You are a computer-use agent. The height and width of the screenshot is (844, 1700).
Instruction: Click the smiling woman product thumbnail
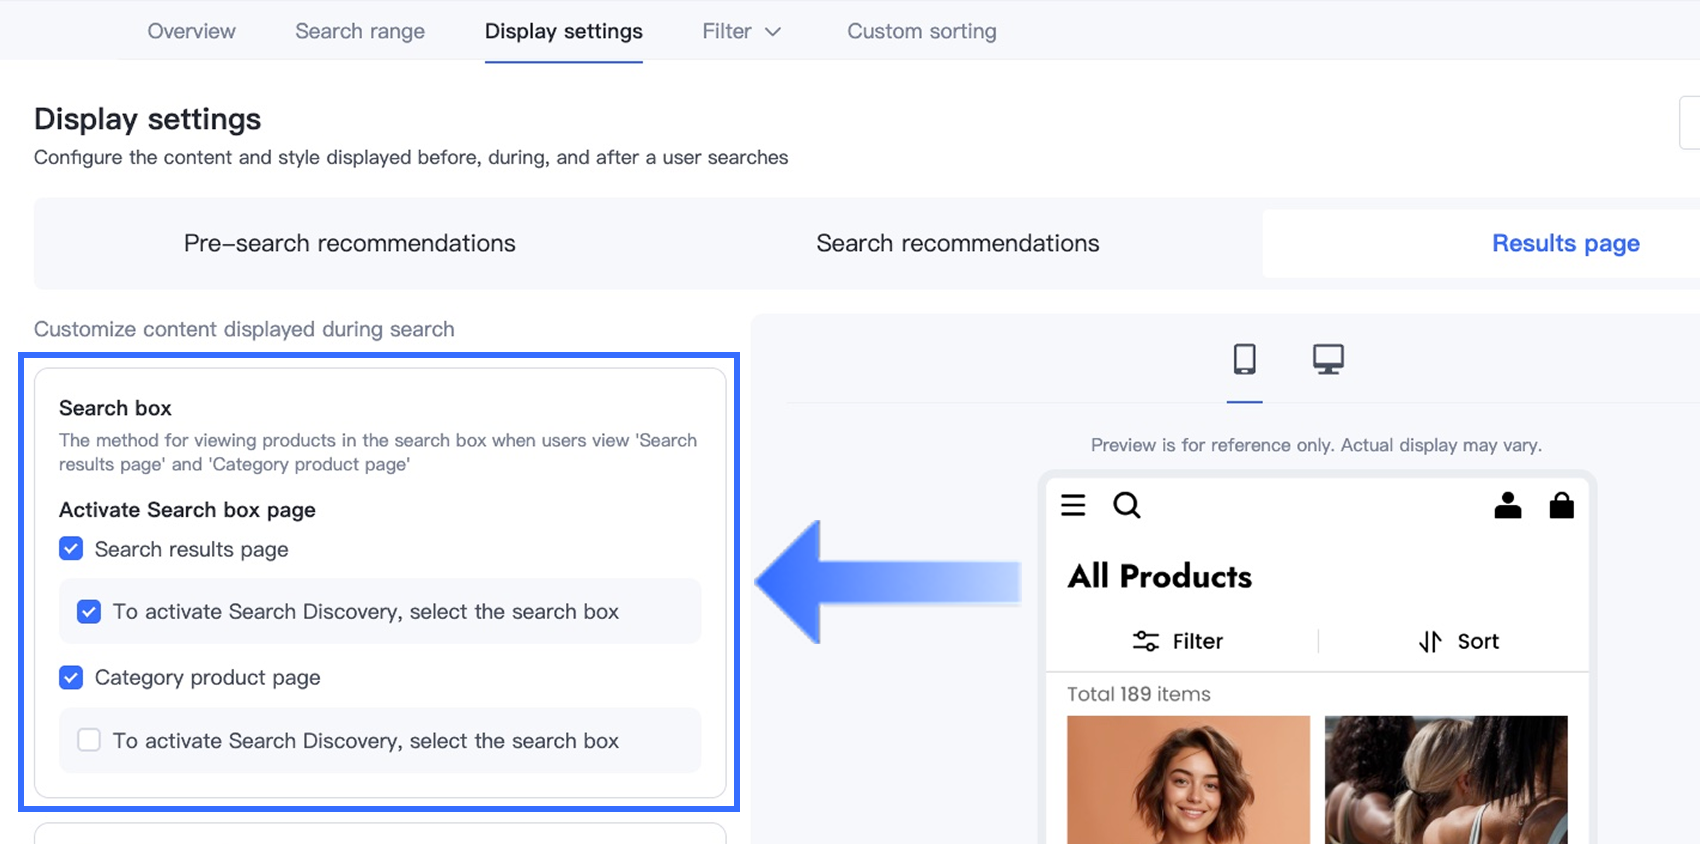coord(1188,779)
